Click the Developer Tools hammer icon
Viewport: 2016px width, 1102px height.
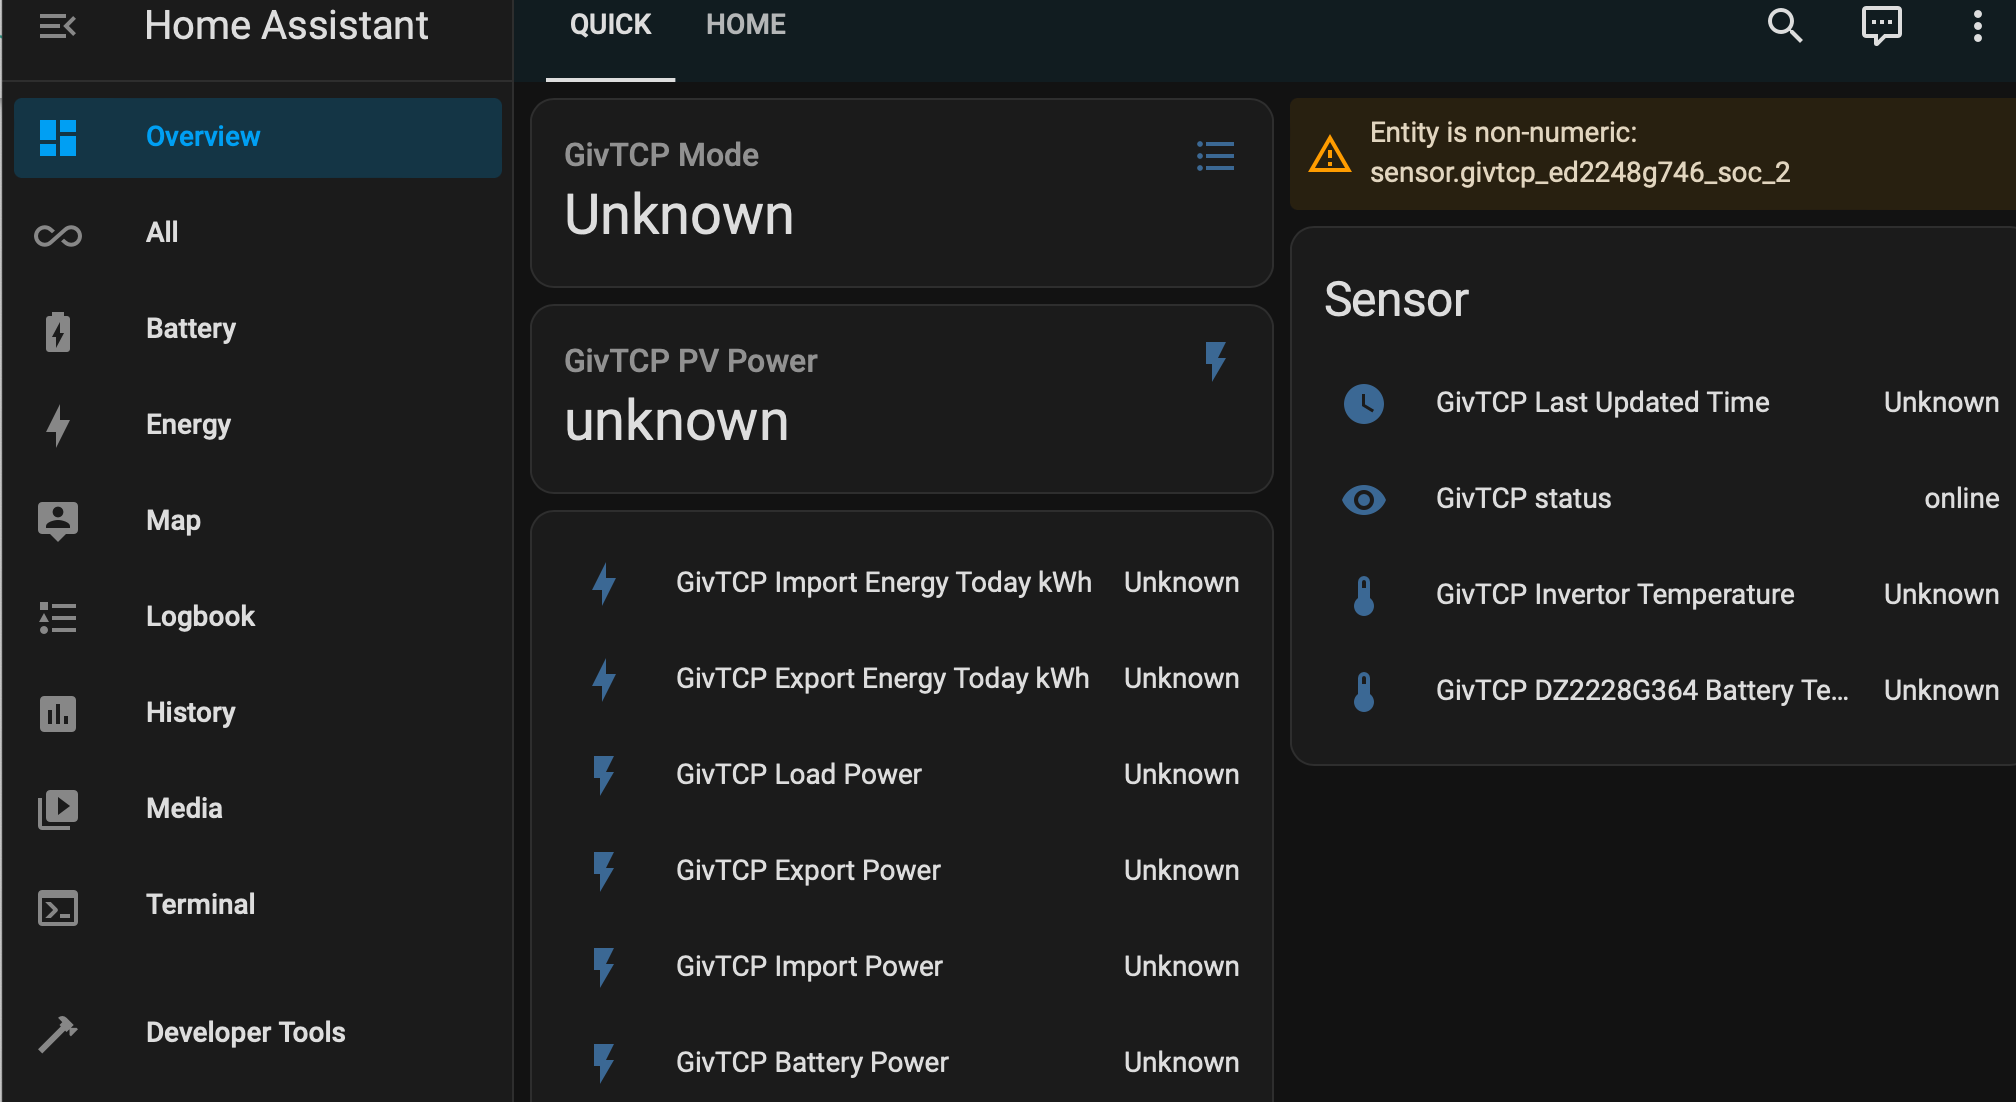click(58, 1034)
